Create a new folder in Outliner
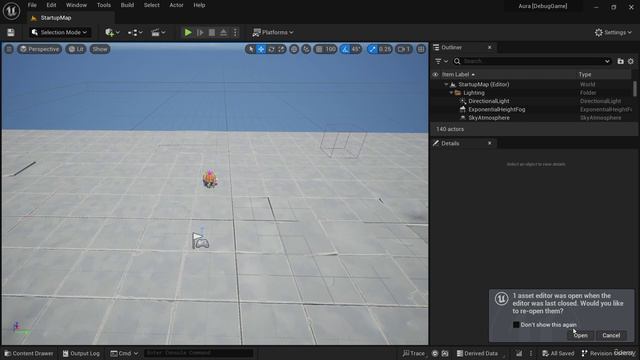This screenshot has height=360, width=640. pyautogui.click(x=620, y=61)
